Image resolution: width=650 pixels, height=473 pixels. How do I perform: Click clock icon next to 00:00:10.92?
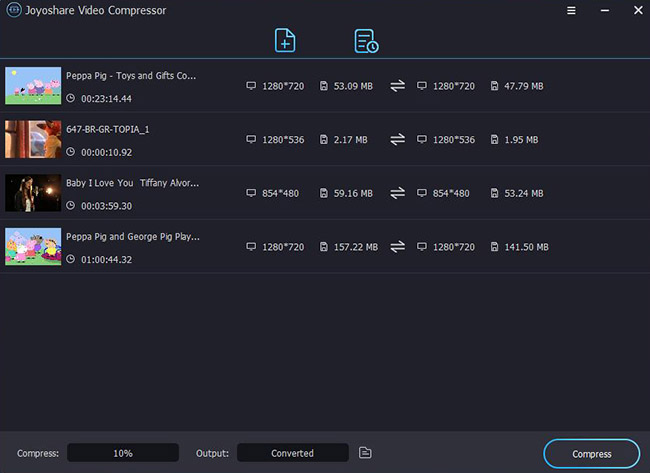point(71,152)
